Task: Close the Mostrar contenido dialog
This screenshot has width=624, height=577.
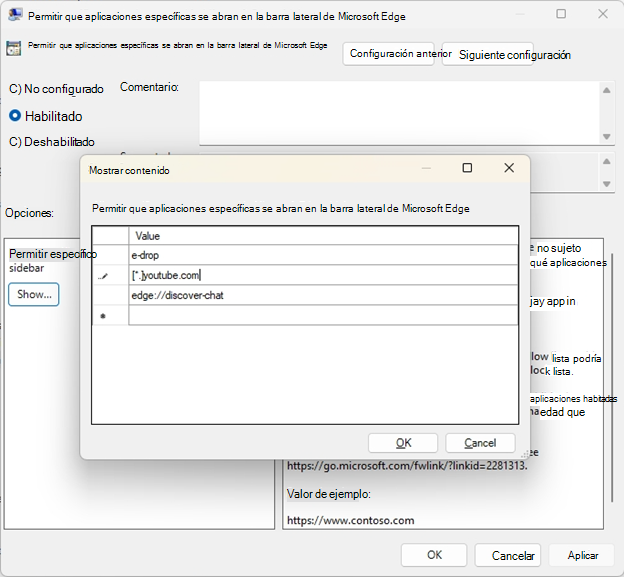Action: click(509, 168)
